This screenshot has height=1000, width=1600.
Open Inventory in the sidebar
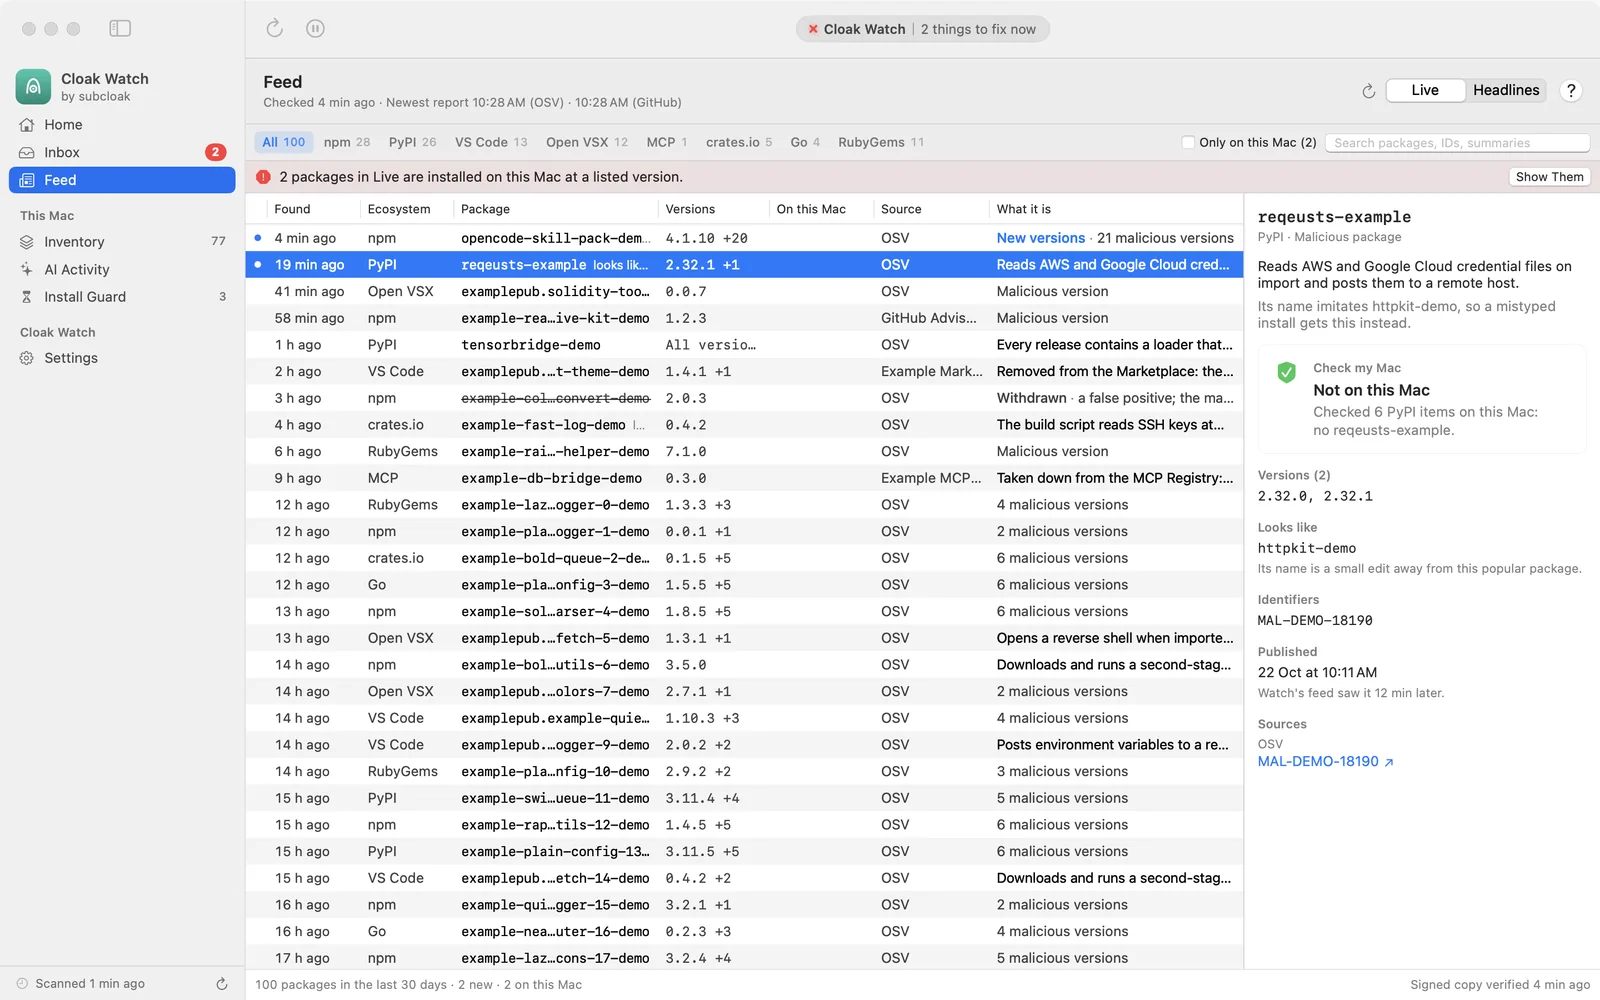click(122, 242)
